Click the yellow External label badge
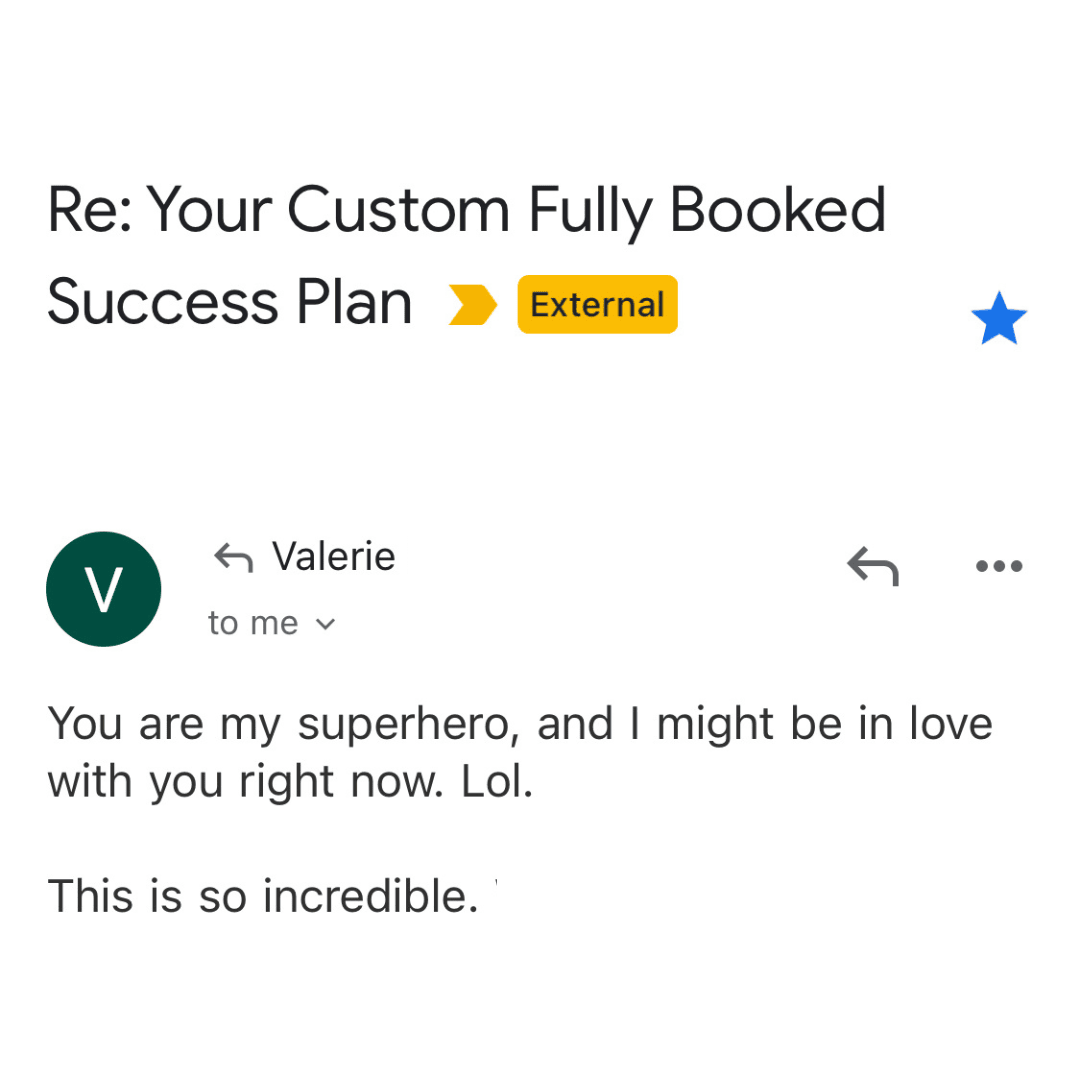1080x1080 pixels. coord(597,305)
